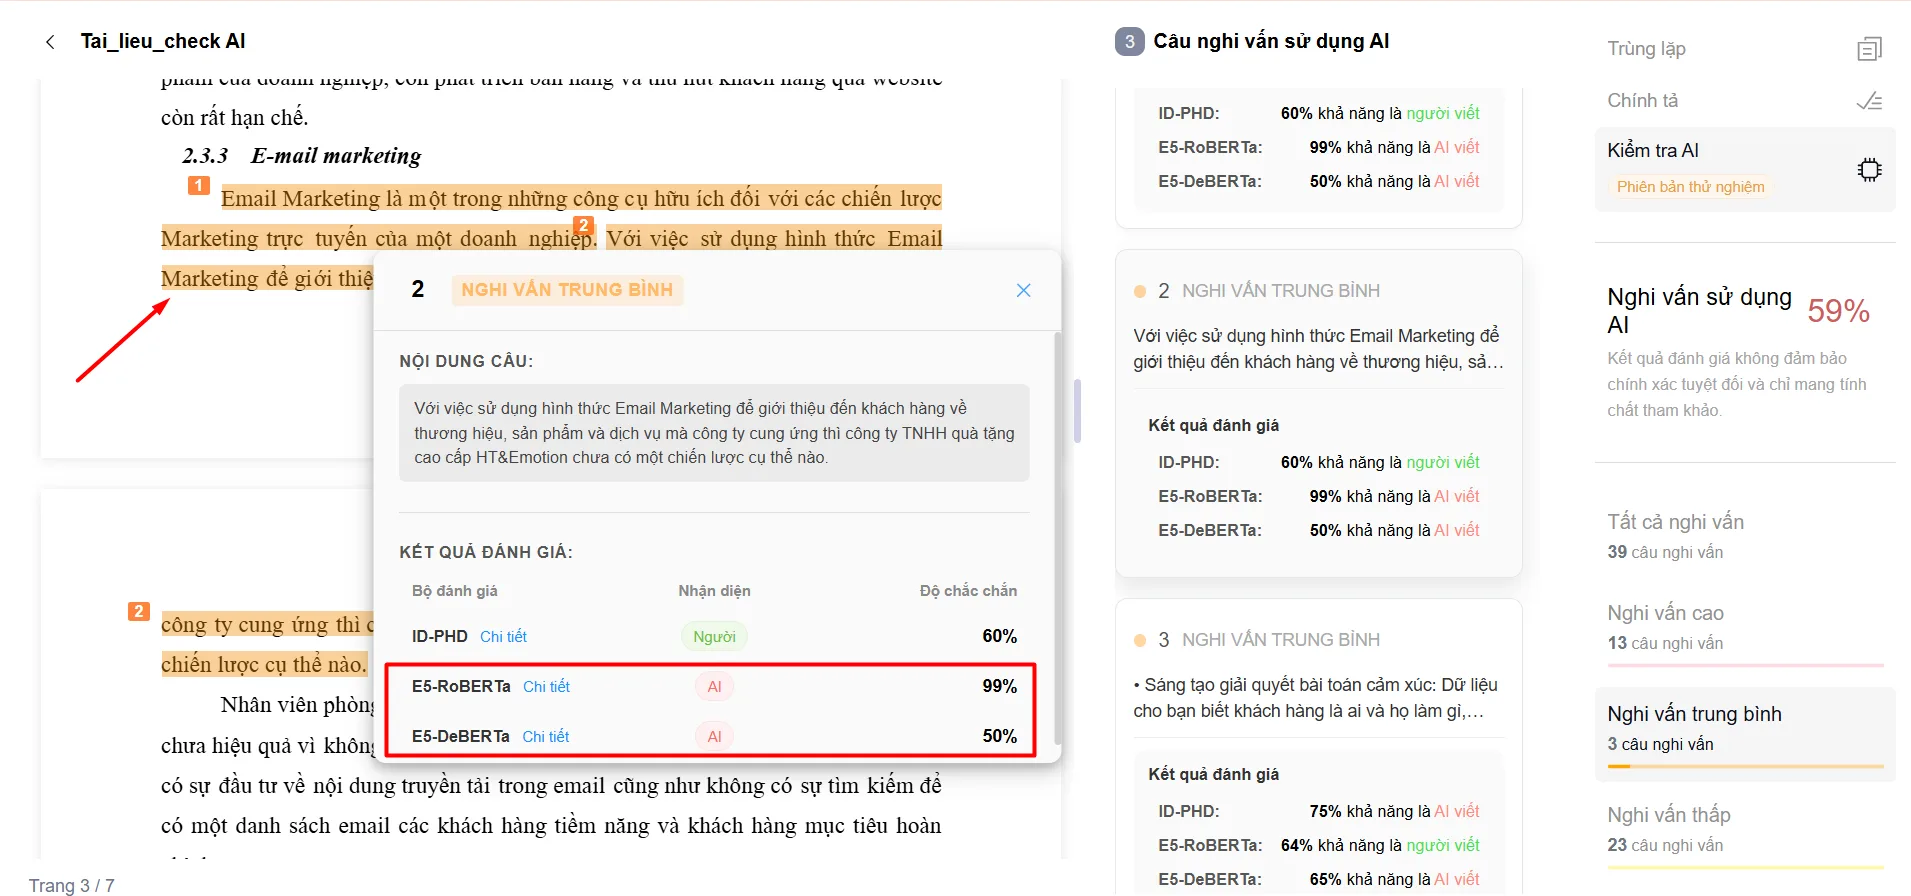Open the Trùng lặp duplicate check icon
This screenshot has width=1911, height=896.
[x=1869, y=49]
